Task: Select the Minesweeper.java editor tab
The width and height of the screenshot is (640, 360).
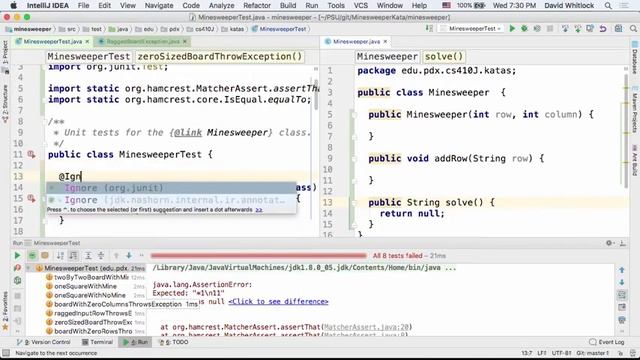Action: coord(356,42)
